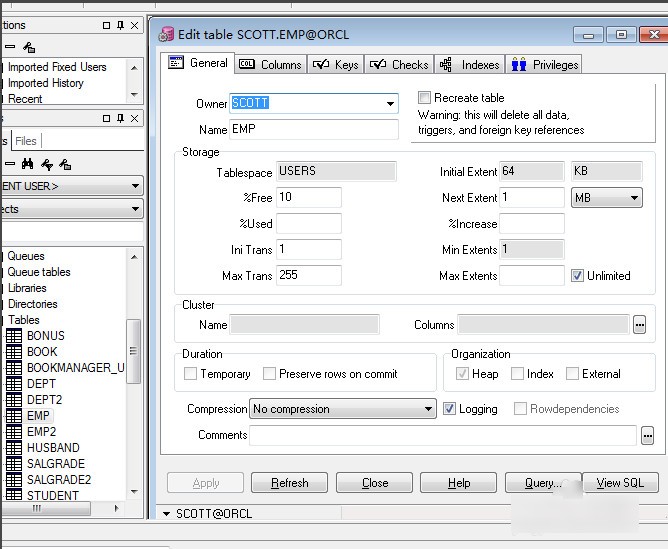The width and height of the screenshot is (668, 549).
Task: Click the STUDENT table icon
Action: pyautogui.click(x=14, y=495)
